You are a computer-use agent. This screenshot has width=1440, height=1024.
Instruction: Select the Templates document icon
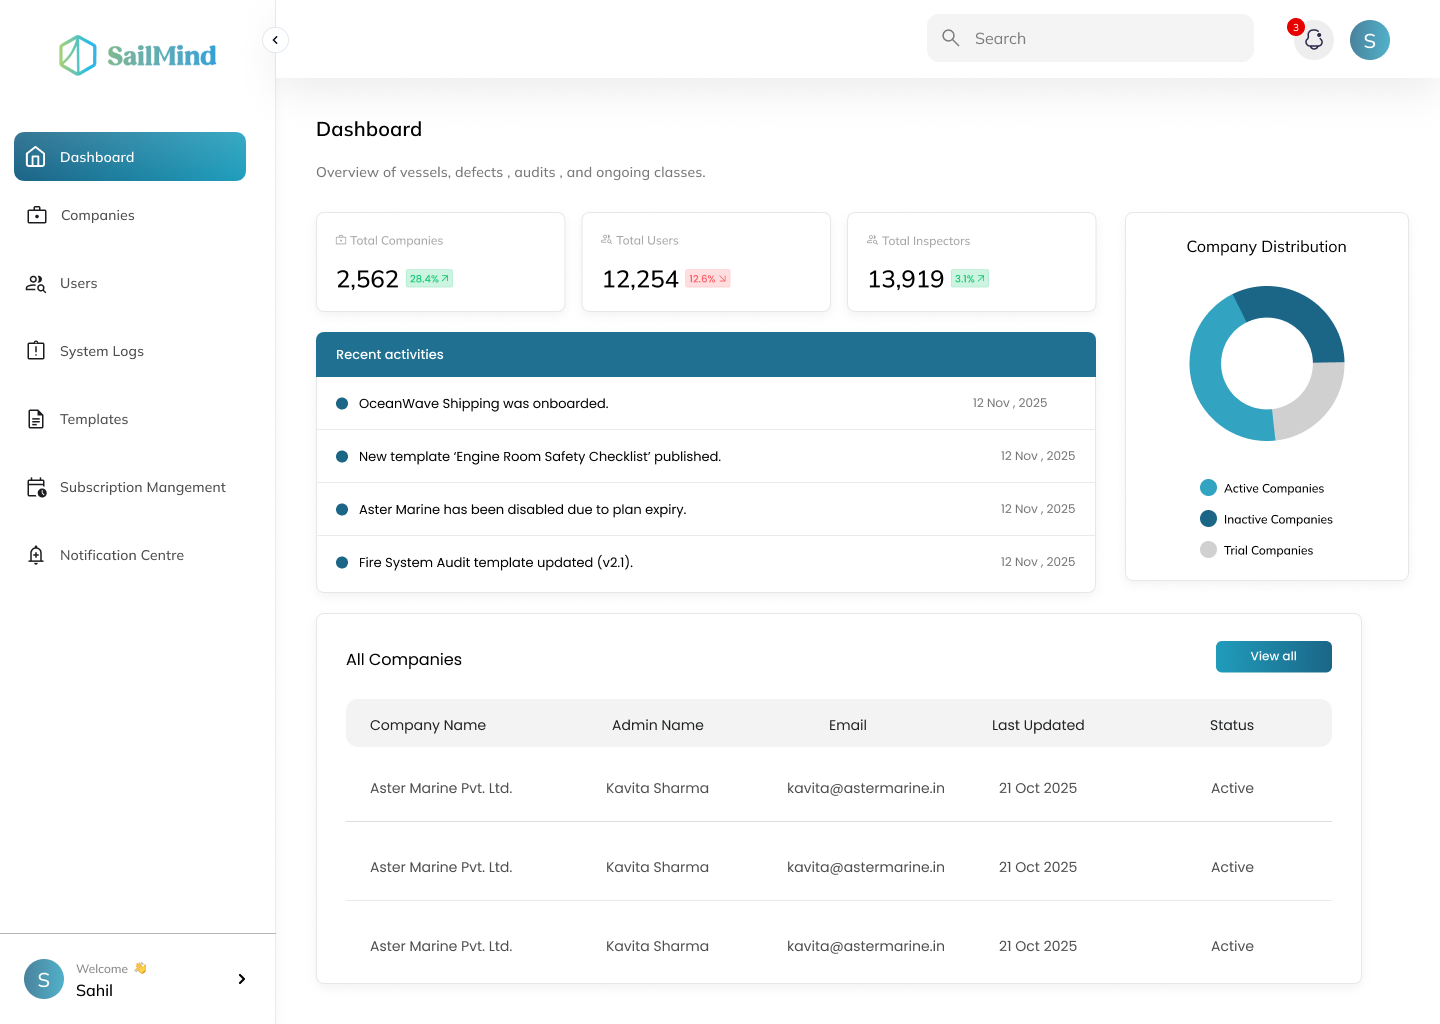pos(36,419)
